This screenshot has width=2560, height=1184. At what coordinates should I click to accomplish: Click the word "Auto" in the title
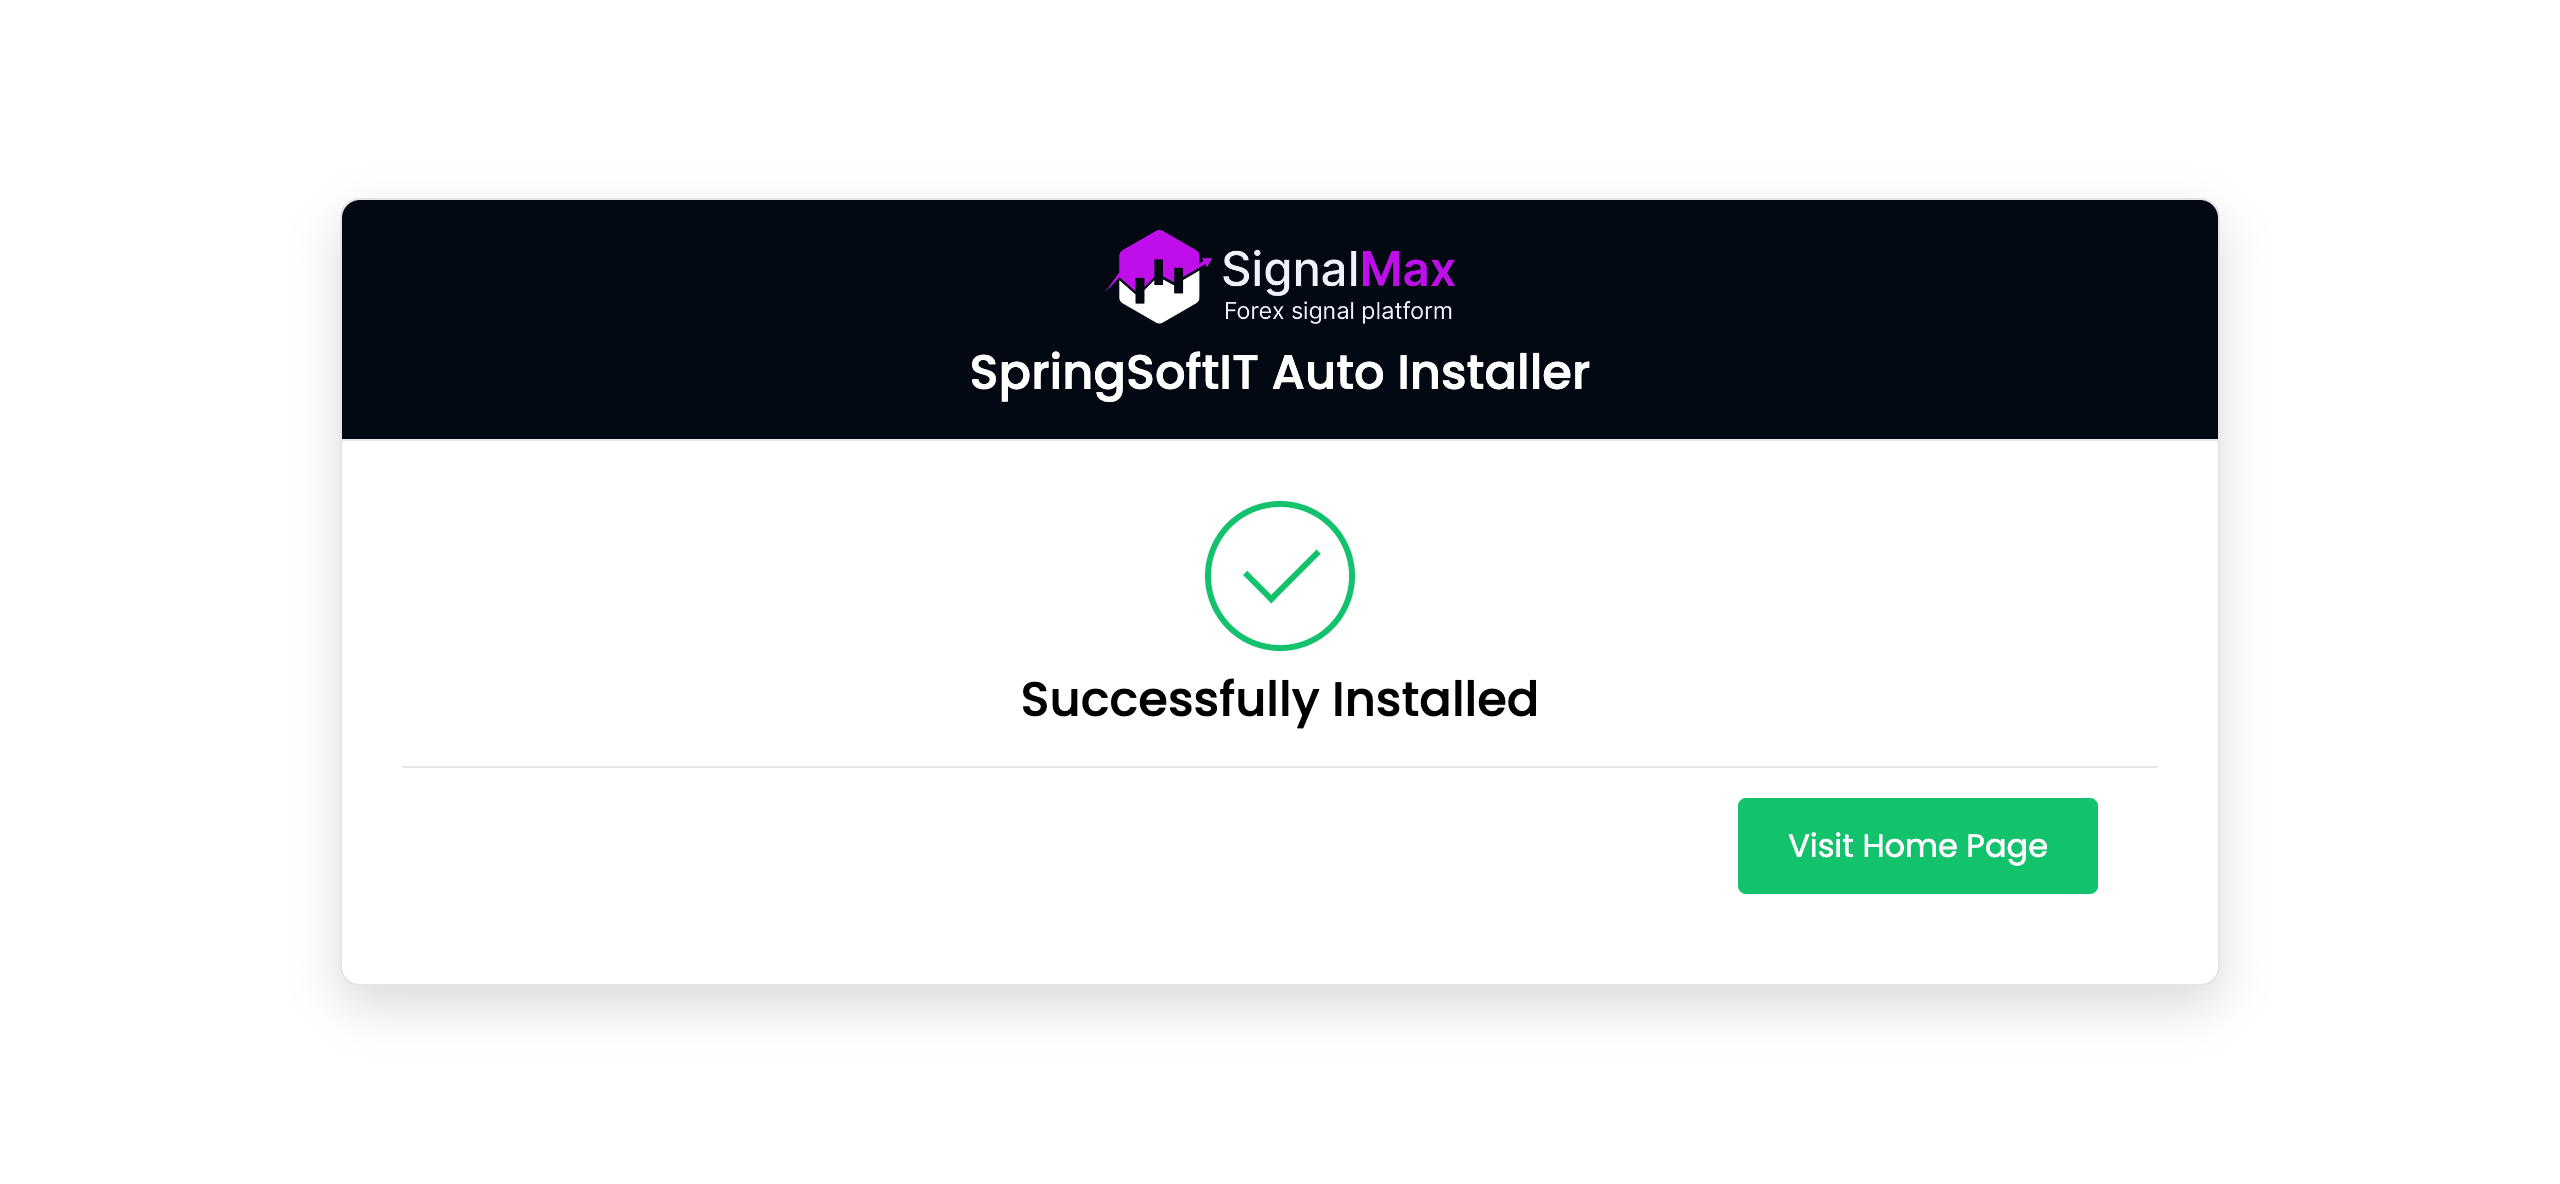click(x=1328, y=373)
